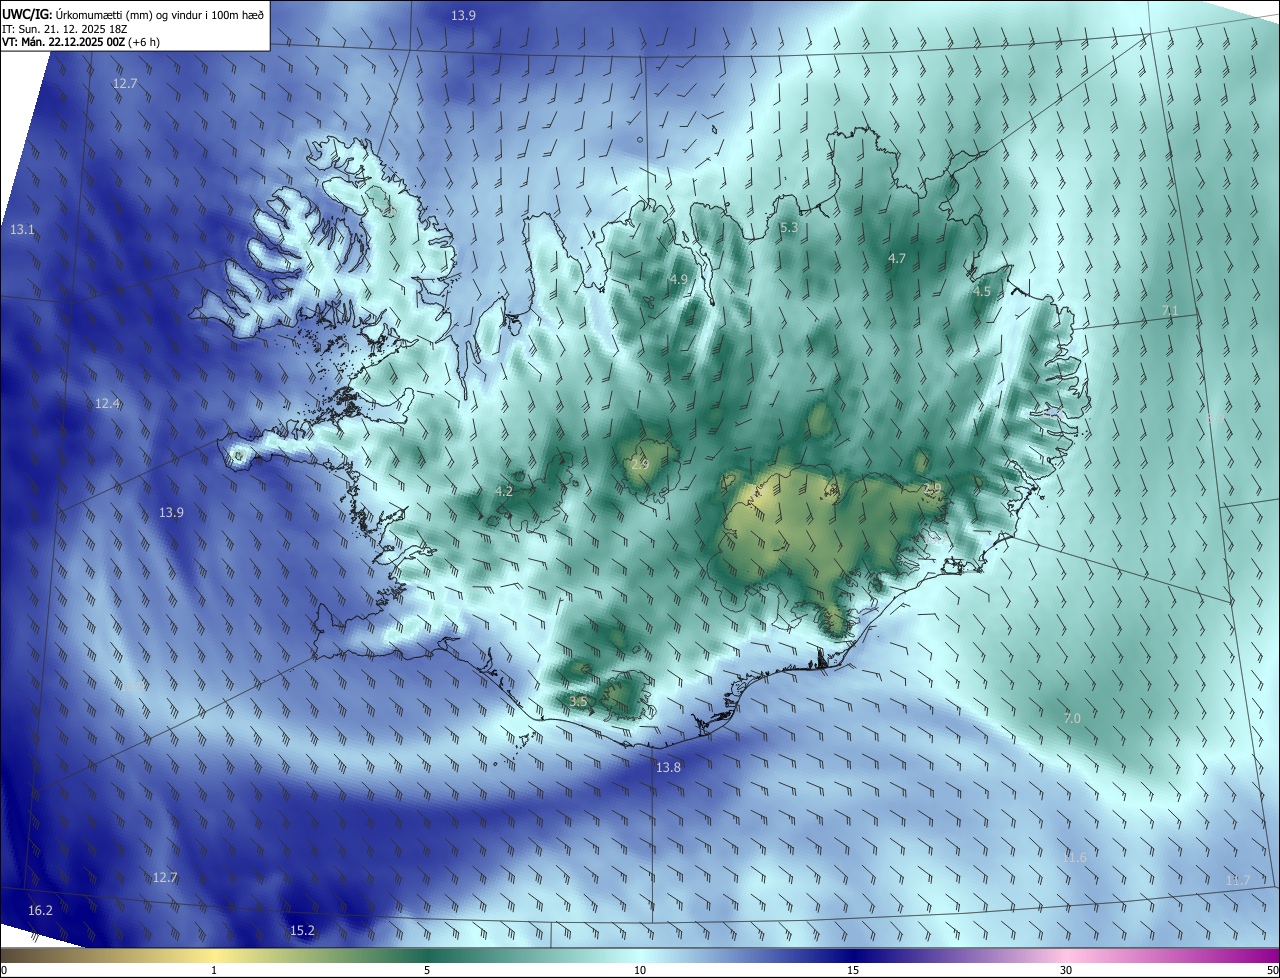Click the 15.2 value near the bottom edge
Viewport: 1280px width, 978px height.
point(302,931)
